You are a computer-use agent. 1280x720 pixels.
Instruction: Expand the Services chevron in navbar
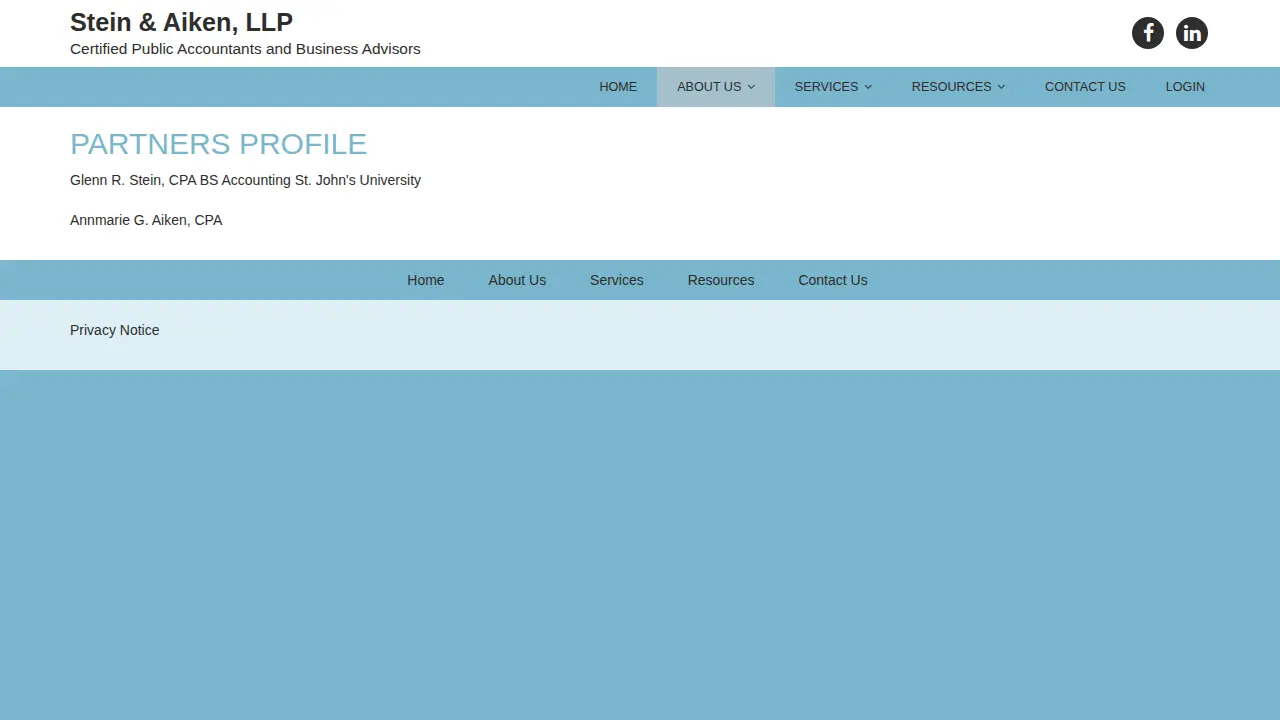point(868,87)
